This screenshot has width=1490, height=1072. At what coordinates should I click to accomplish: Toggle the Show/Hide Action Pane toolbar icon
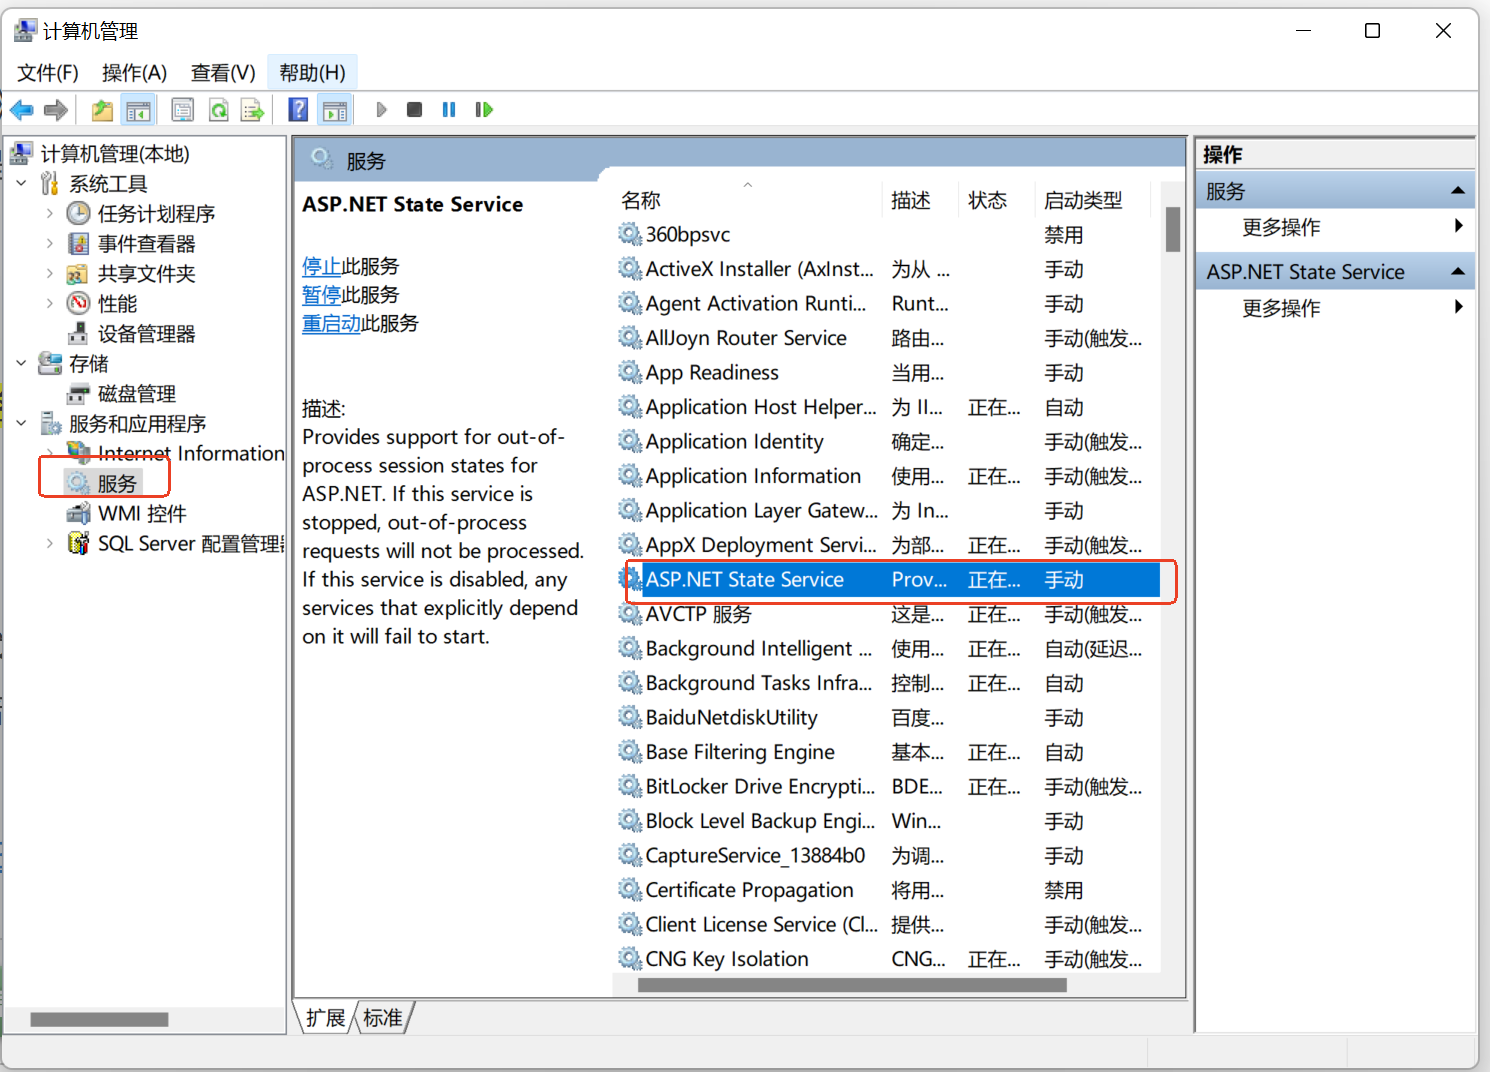click(335, 110)
